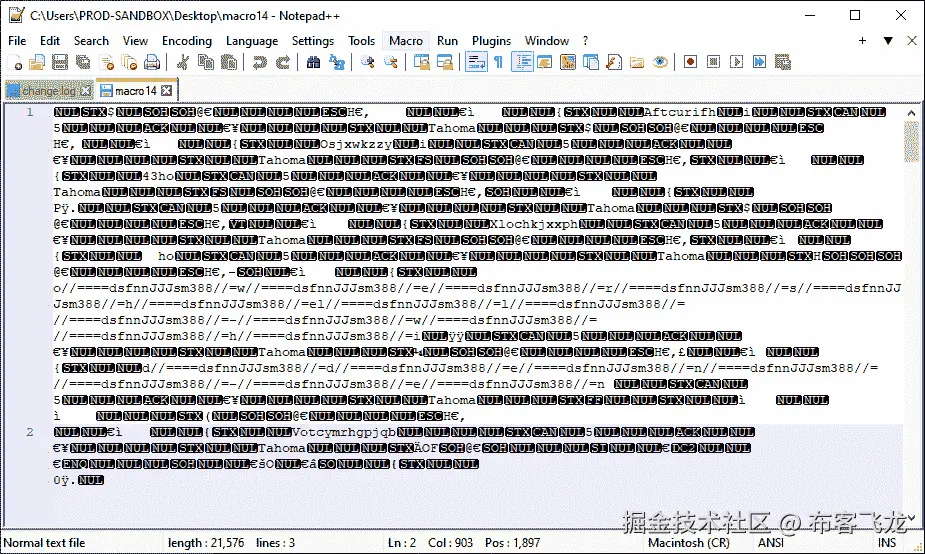This screenshot has width=925, height=554.
Task: Click the Cut scissors icon
Action: tap(183, 62)
